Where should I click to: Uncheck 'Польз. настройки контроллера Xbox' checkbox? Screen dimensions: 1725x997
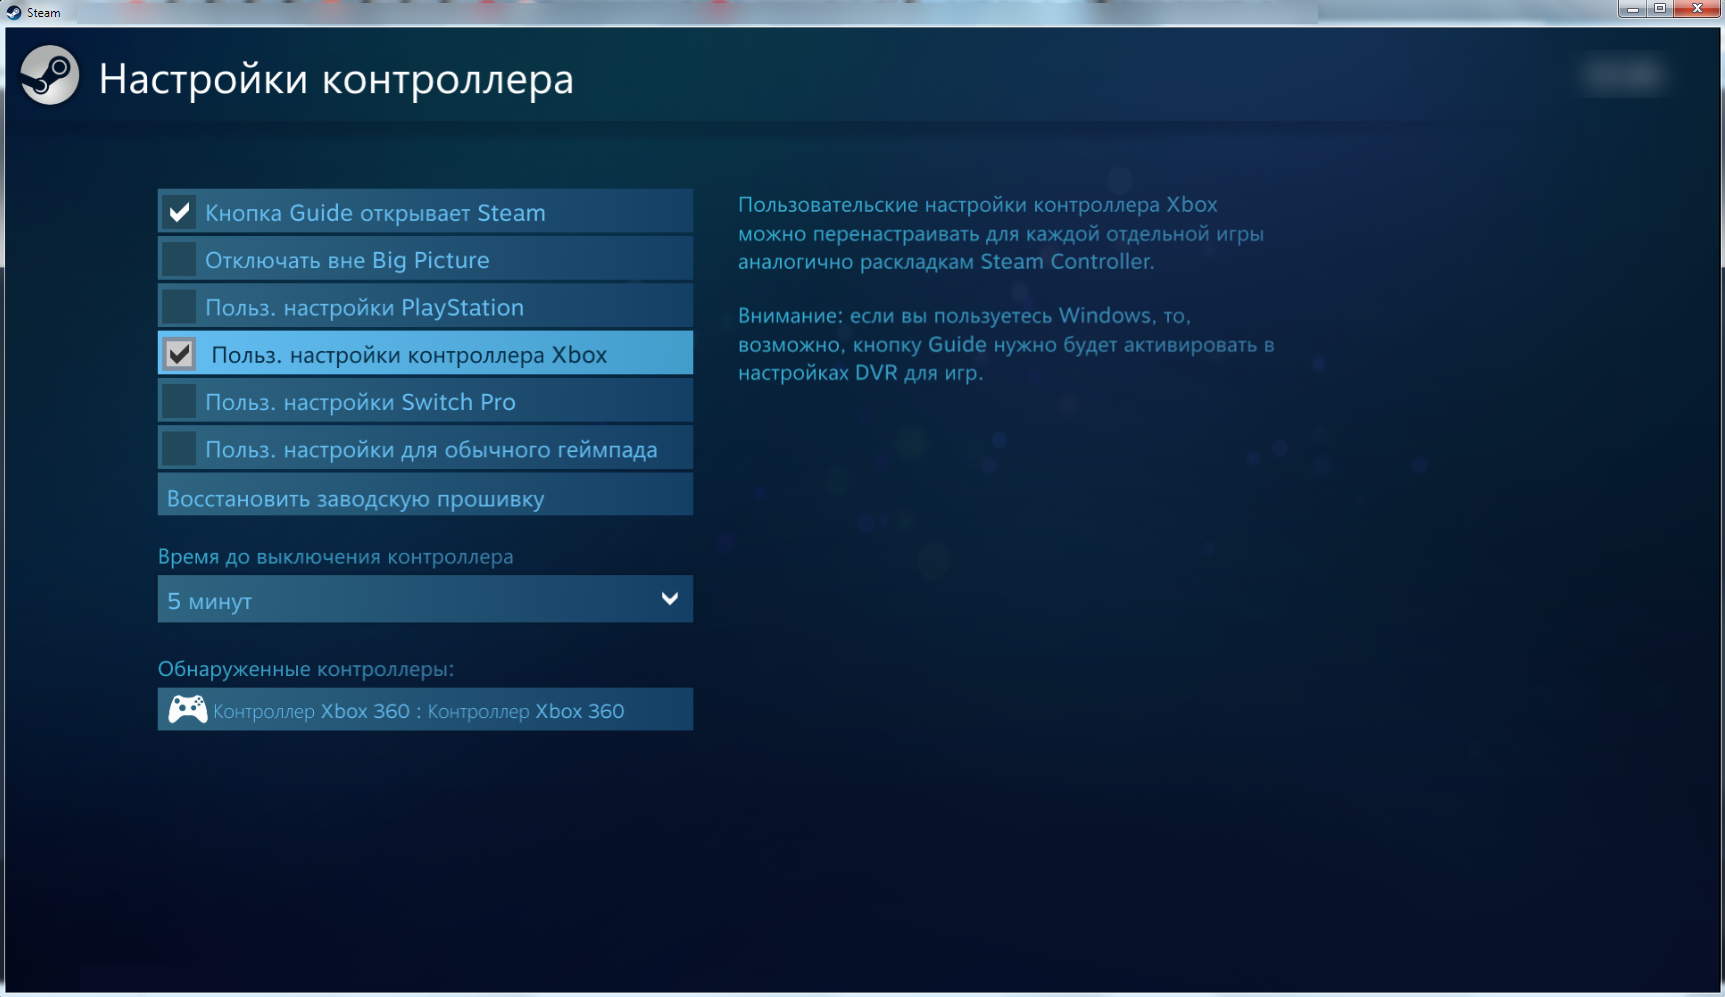180,354
